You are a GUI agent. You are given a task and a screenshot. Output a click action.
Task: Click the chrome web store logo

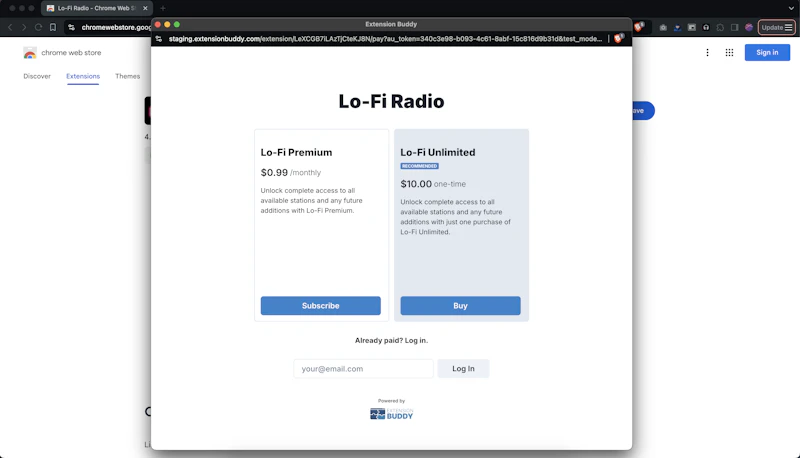click(x=62, y=53)
